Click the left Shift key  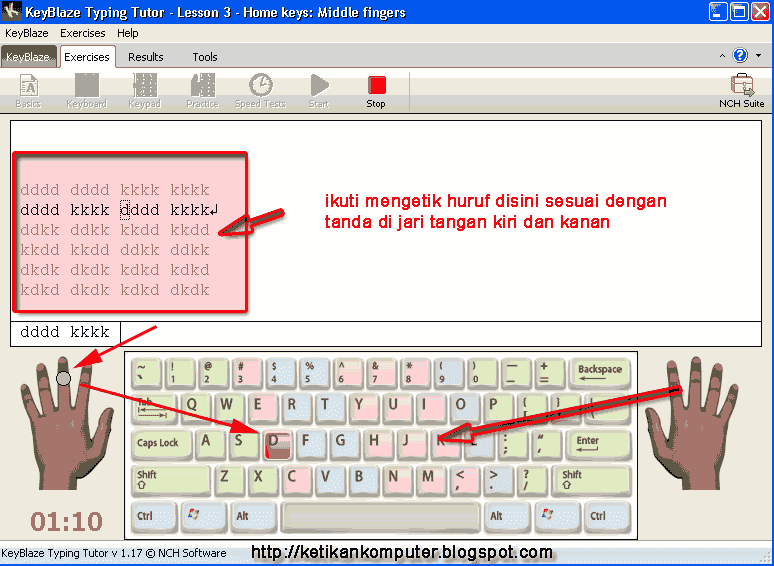pos(171,480)
